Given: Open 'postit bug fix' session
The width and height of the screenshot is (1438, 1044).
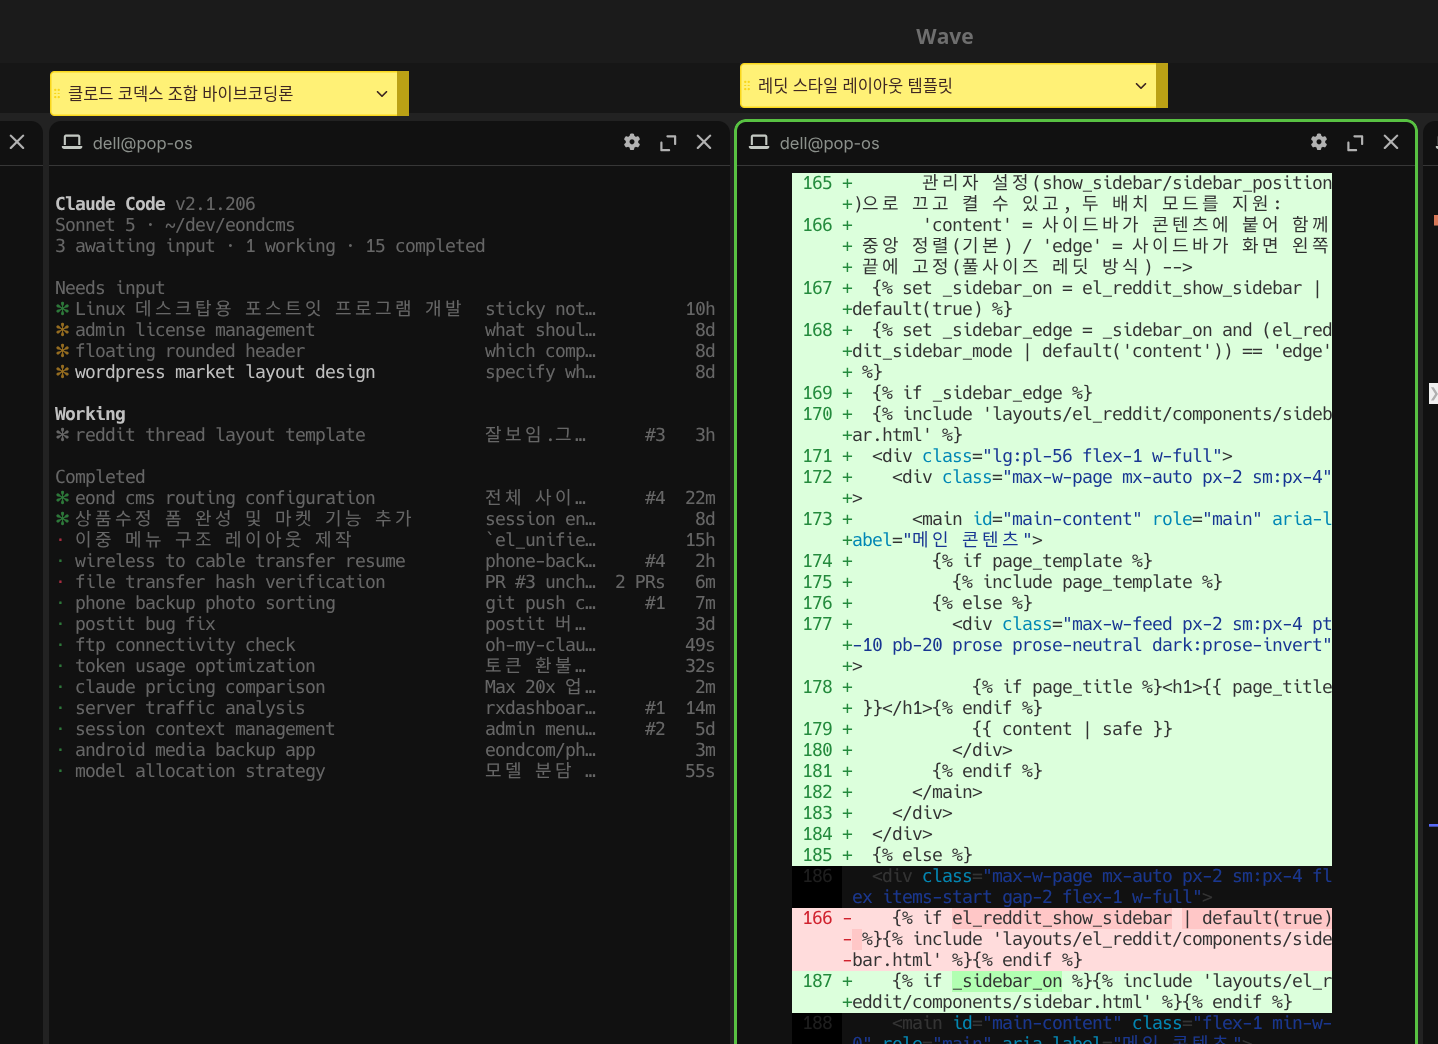Looking at the screenshot, I should (385, 624).
